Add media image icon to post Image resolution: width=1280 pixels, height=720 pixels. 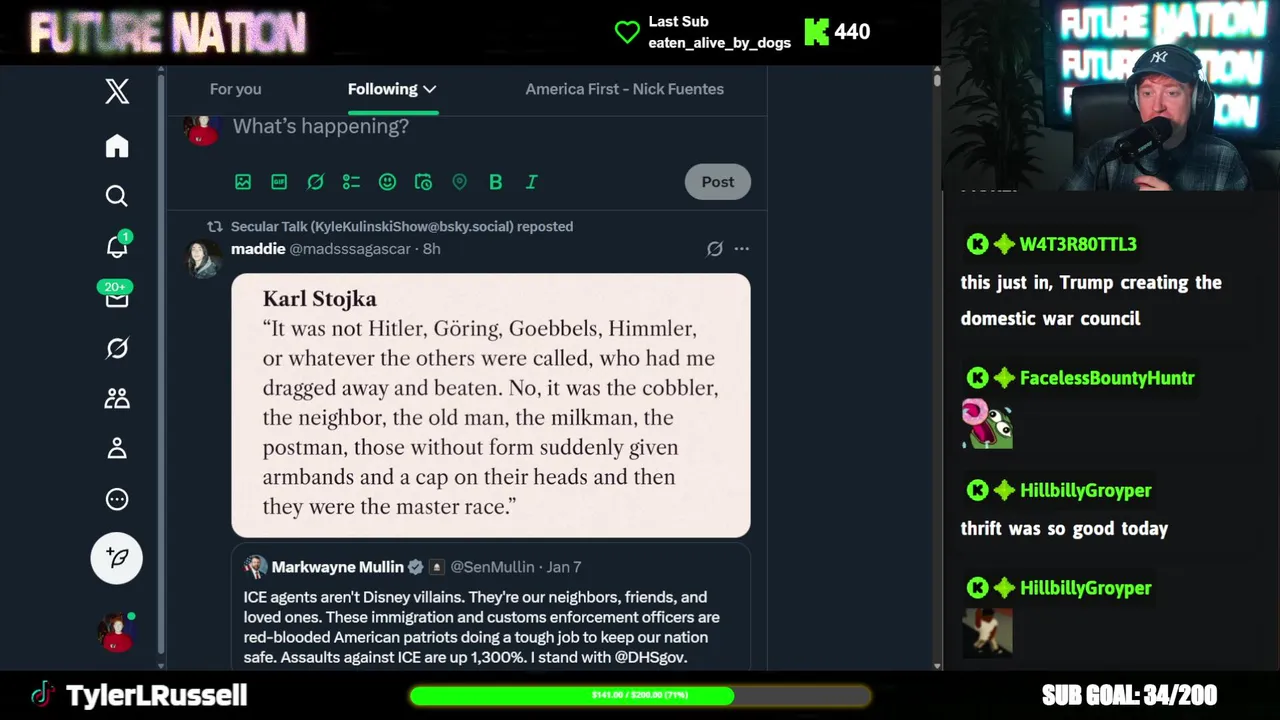click(243, 182)
